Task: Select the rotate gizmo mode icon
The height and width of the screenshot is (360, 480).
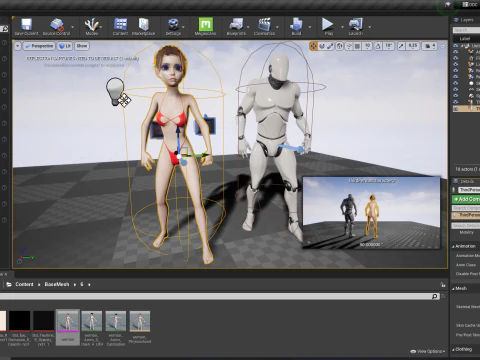Action: [322, 46]
